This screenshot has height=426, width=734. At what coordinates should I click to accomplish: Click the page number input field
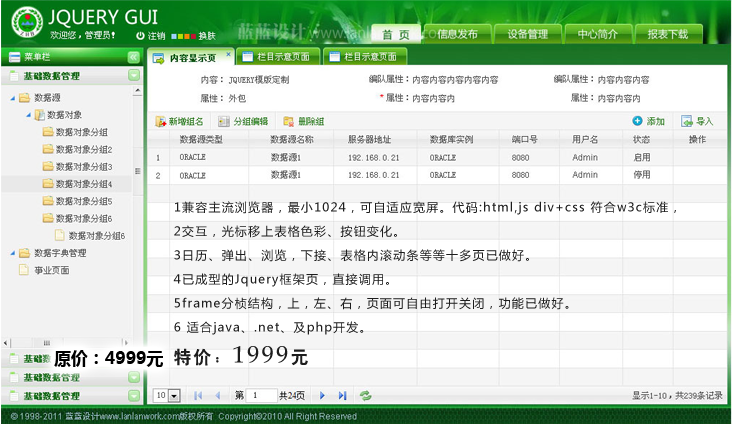[262, 396]
